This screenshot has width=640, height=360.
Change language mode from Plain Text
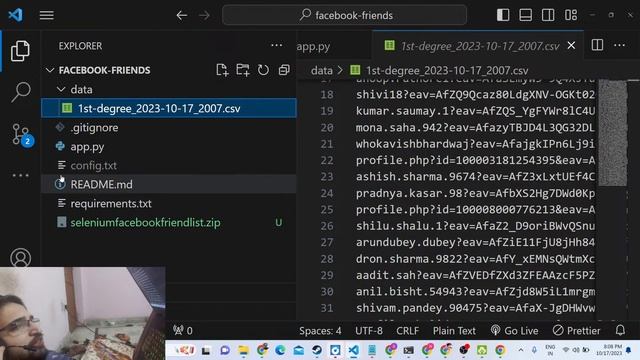[x=454, y=331]
